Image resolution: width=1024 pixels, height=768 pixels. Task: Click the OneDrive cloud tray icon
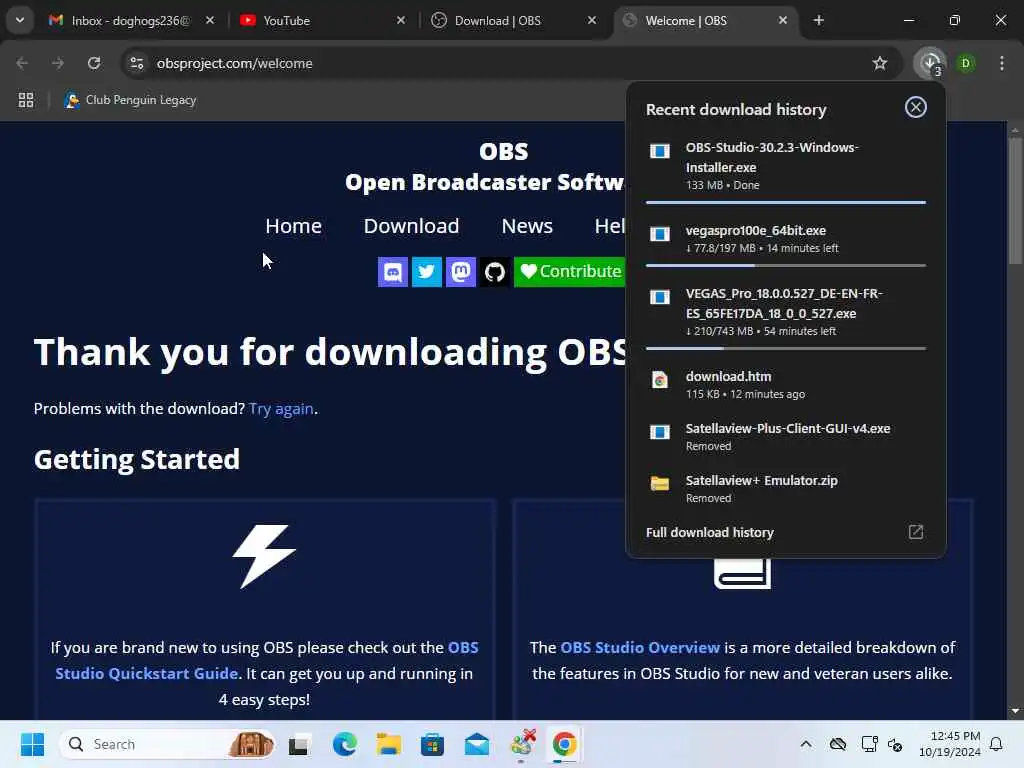(x=838, y=744)
